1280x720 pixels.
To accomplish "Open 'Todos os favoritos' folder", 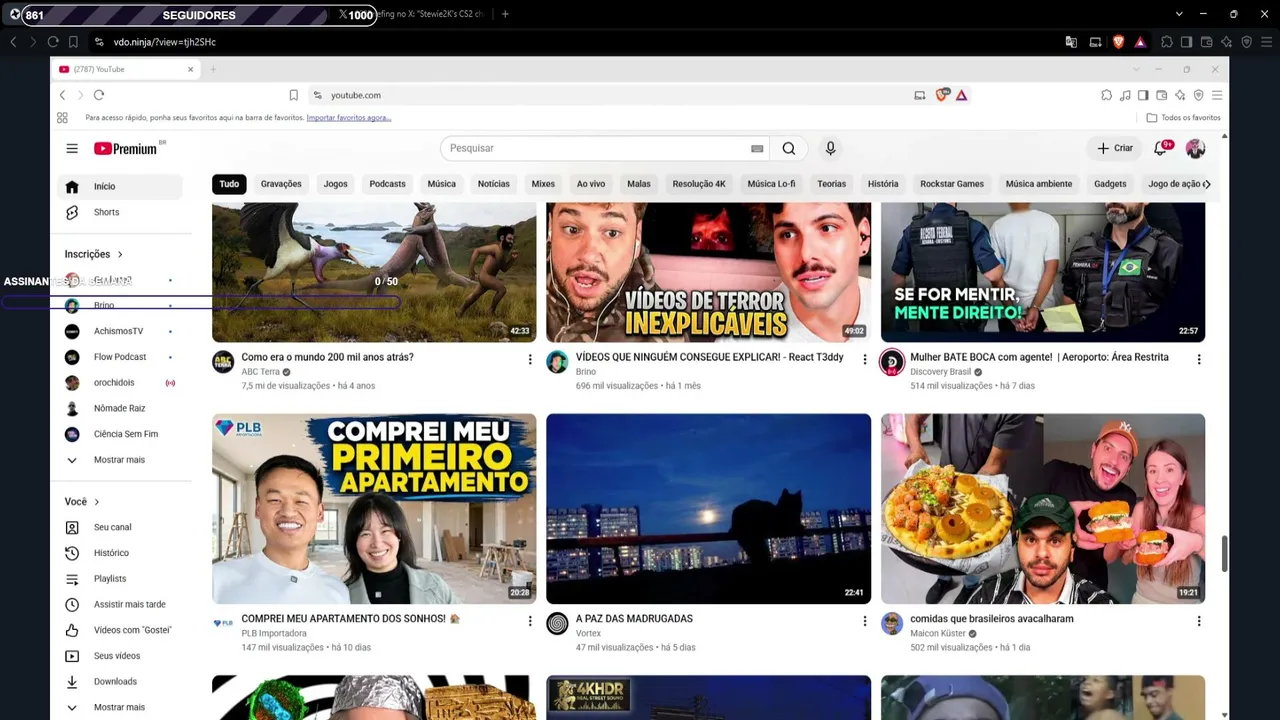I will [x=1183, y=118].
